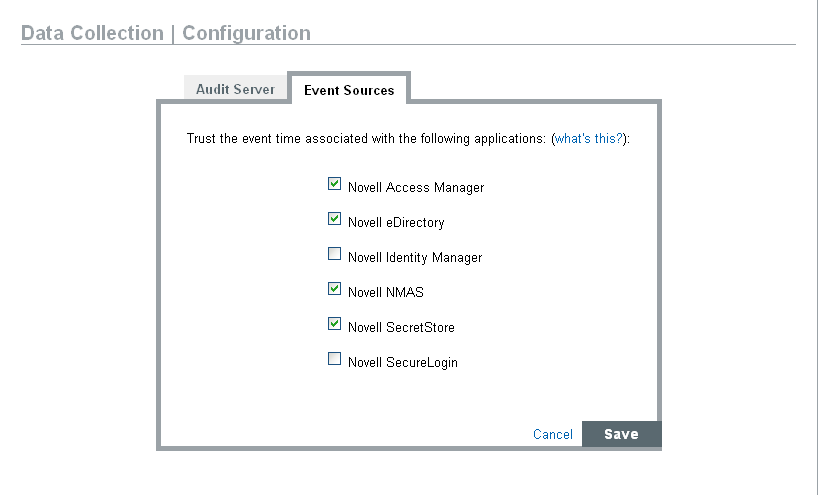
Task: Click the Novell SecureLogin label text
Action: pyautogui.click(x=403, y=362)
